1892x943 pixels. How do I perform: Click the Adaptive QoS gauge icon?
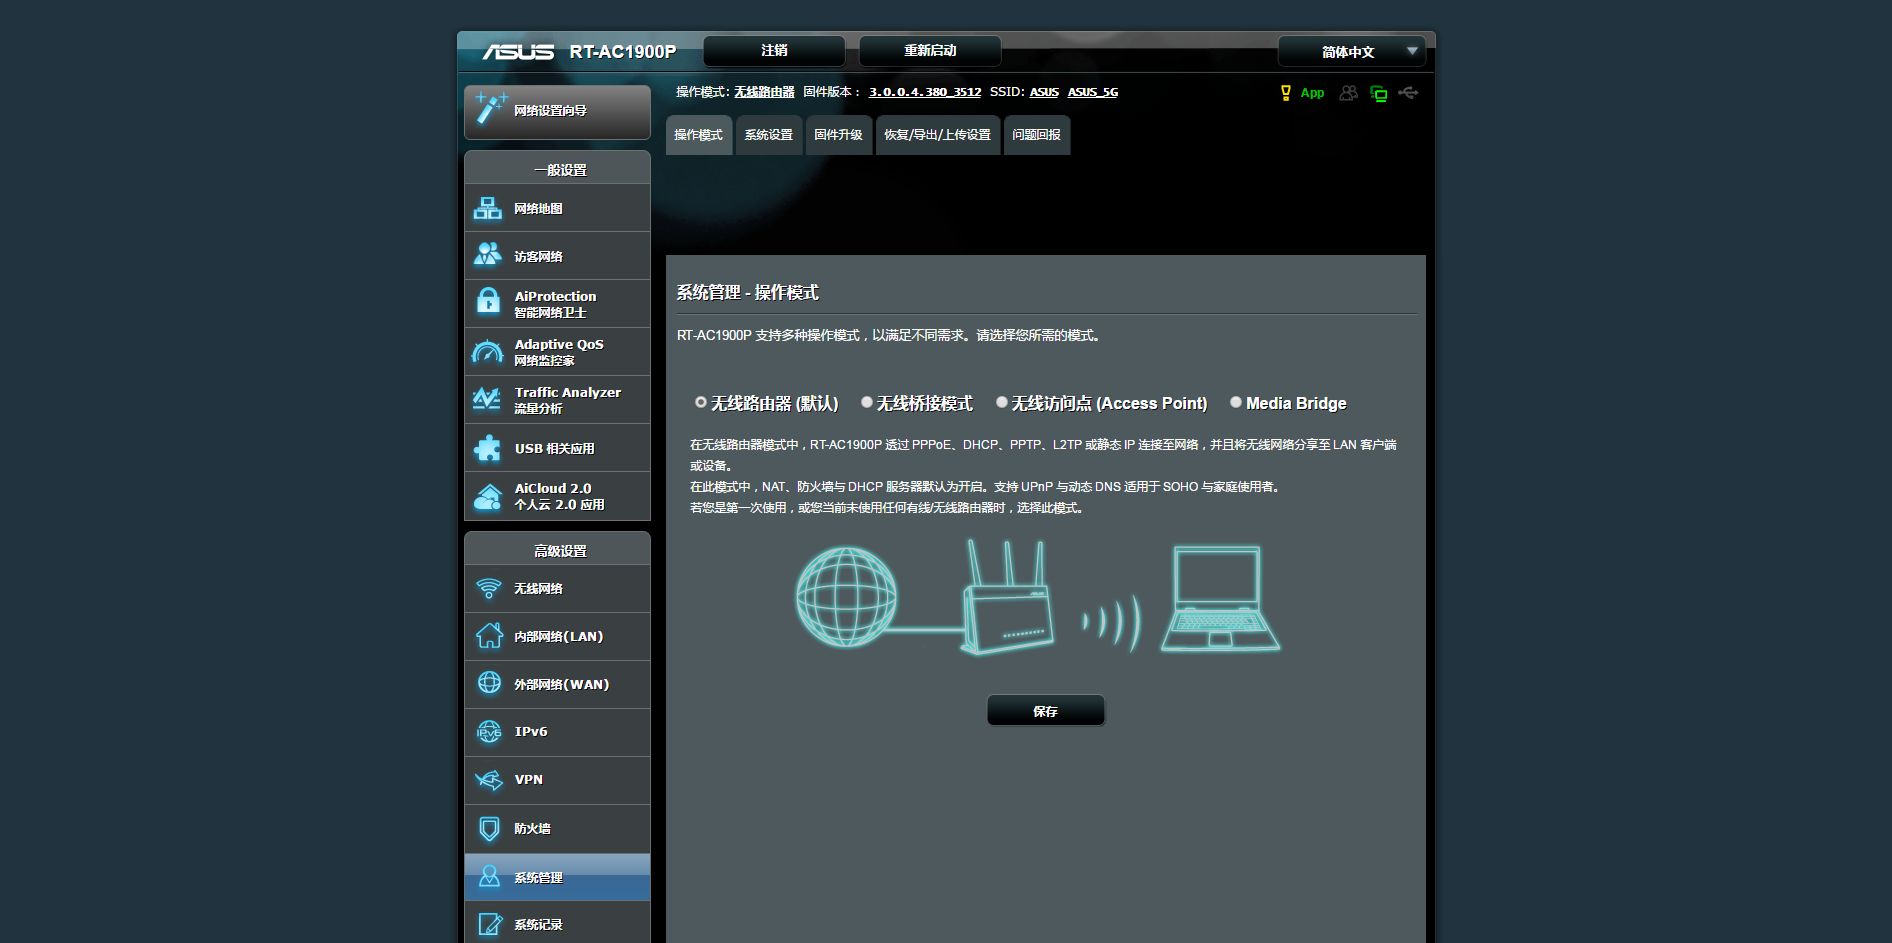[488, 351]
